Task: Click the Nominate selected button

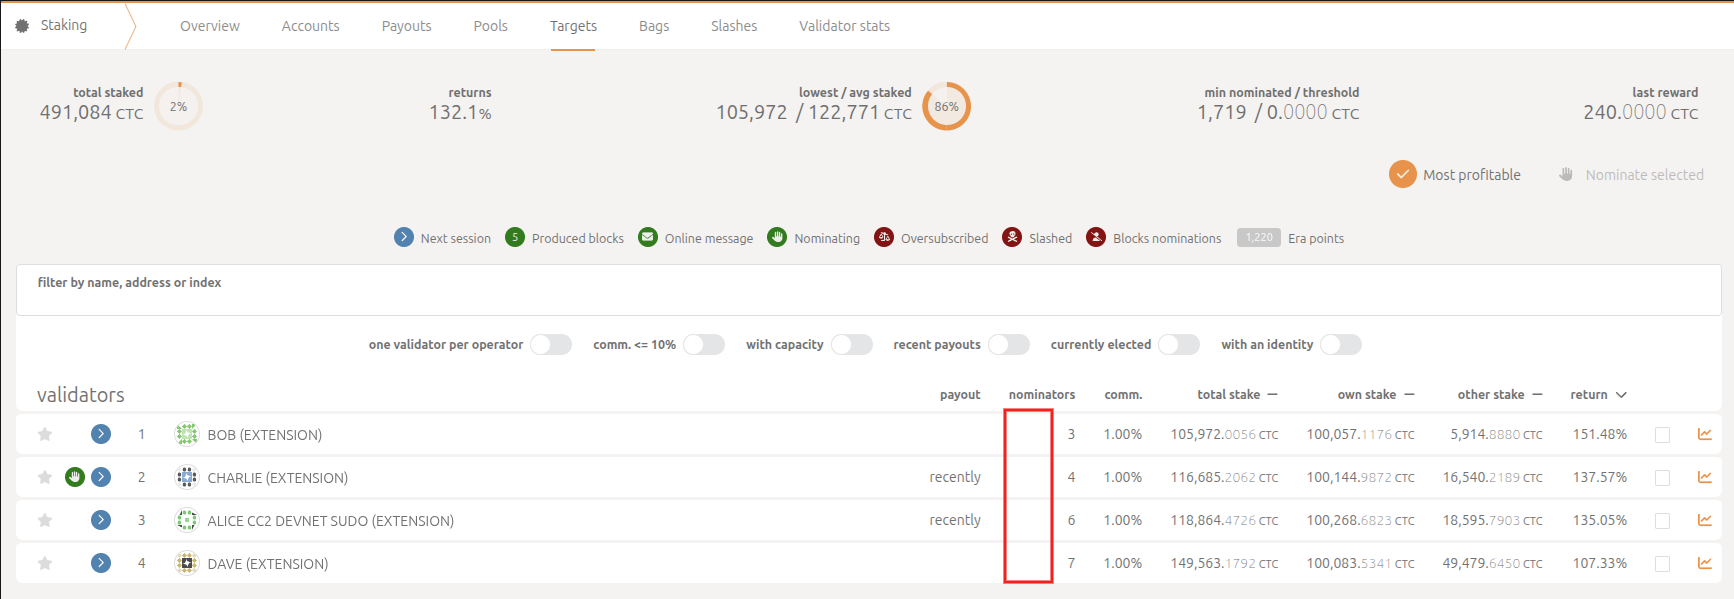Action: [1631, 175]
